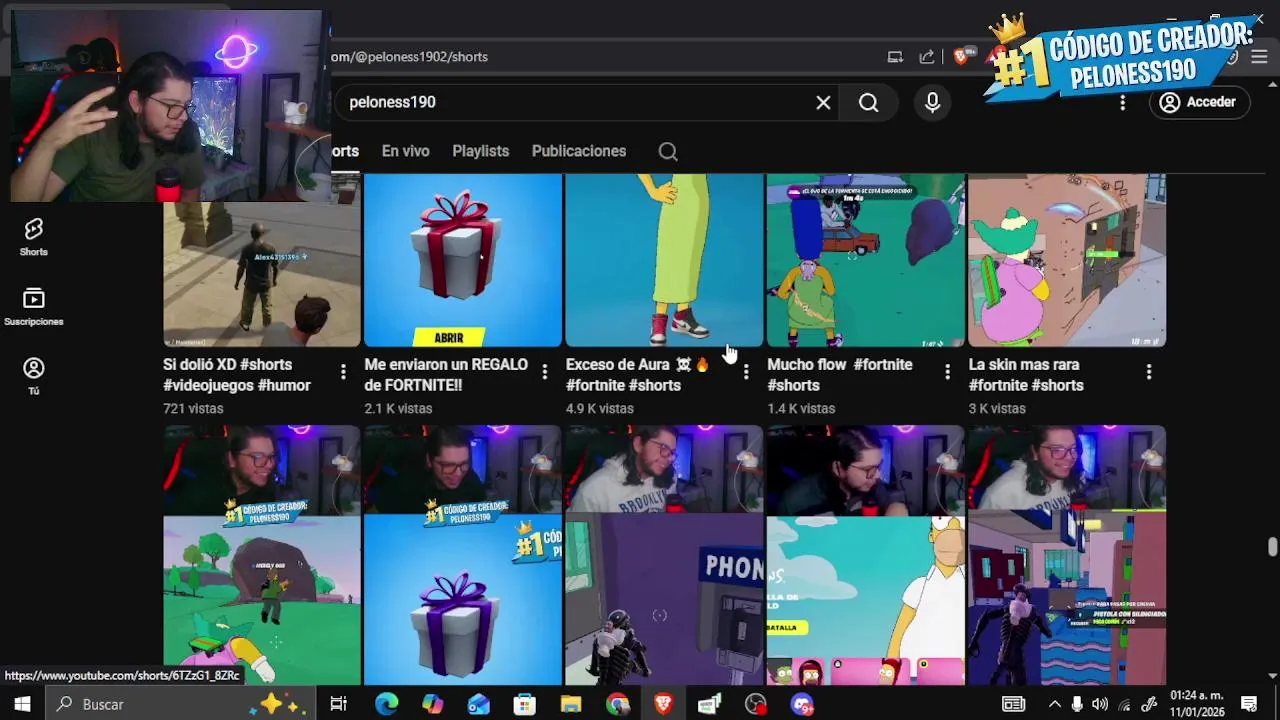Viewport: 1280px width, 720px height.
Task: Click the browser address bar URL
Action: click(410, 57)
